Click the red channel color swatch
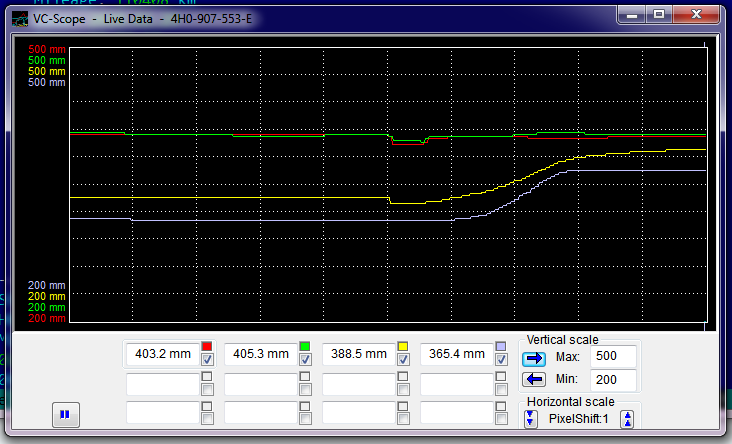The image size is (732, 444). click(x=207, y=346)
